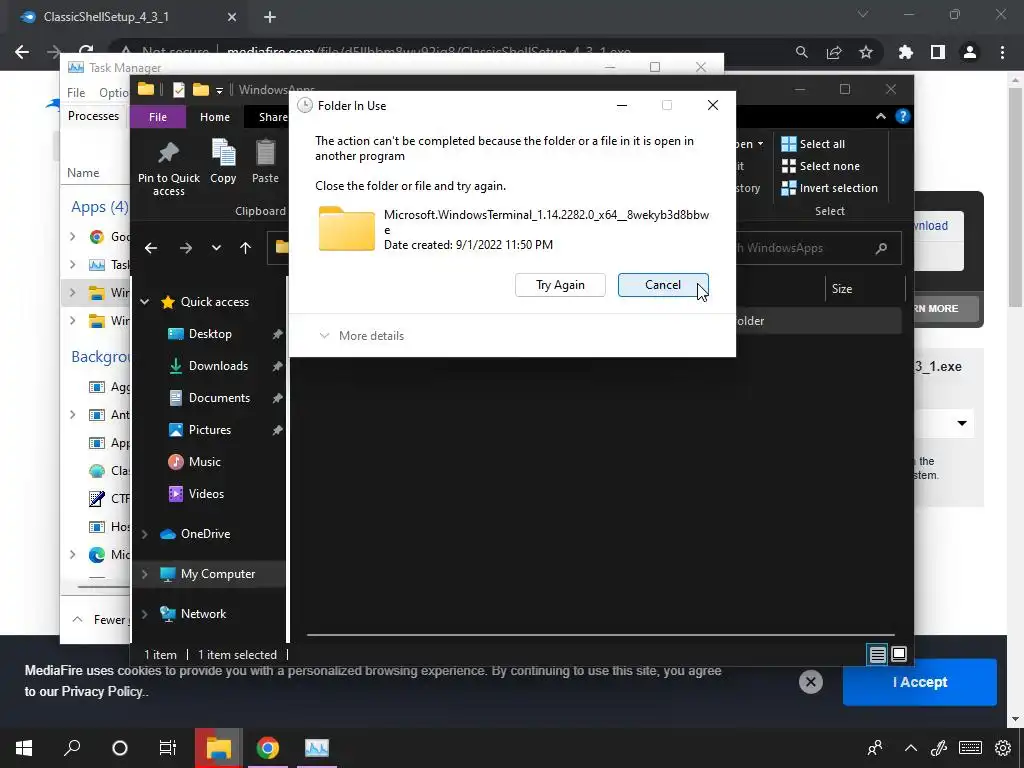Click the Size column header

click(841, 289)
